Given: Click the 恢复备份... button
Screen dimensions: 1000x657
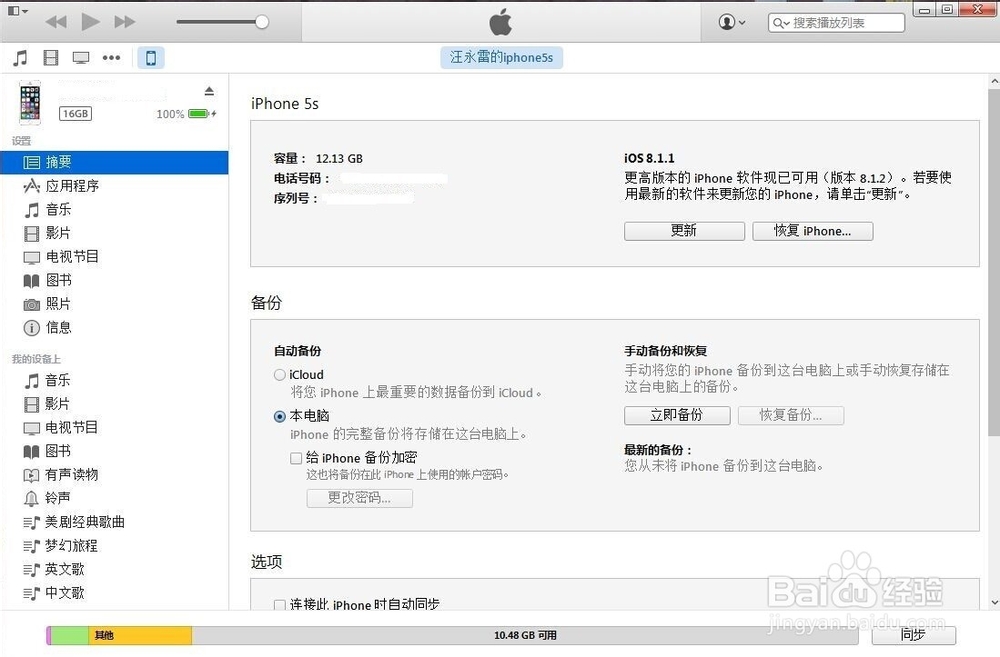Looking at the screenshot, I should (x=791, y=415).
